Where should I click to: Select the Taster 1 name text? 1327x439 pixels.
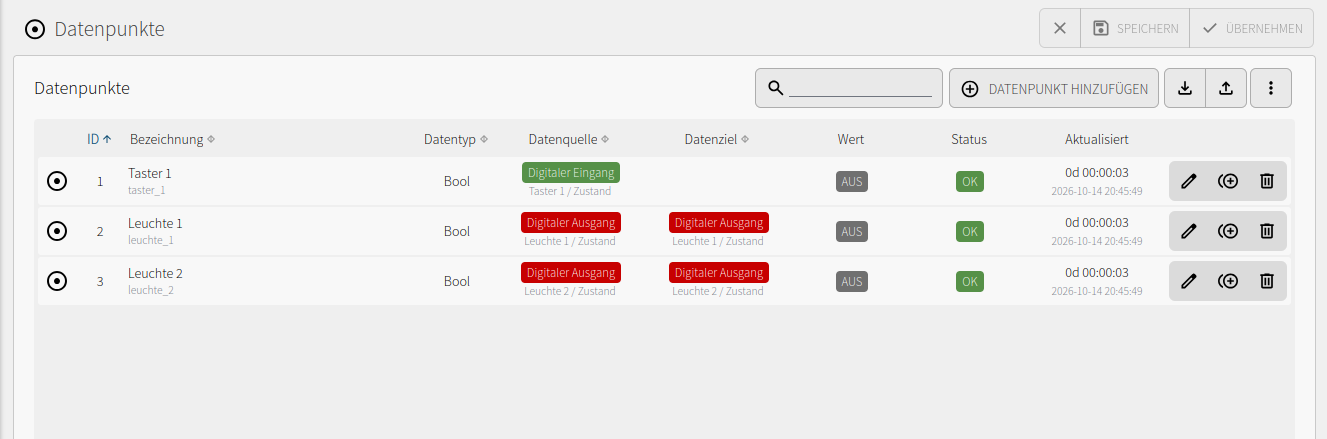[150, 173]
